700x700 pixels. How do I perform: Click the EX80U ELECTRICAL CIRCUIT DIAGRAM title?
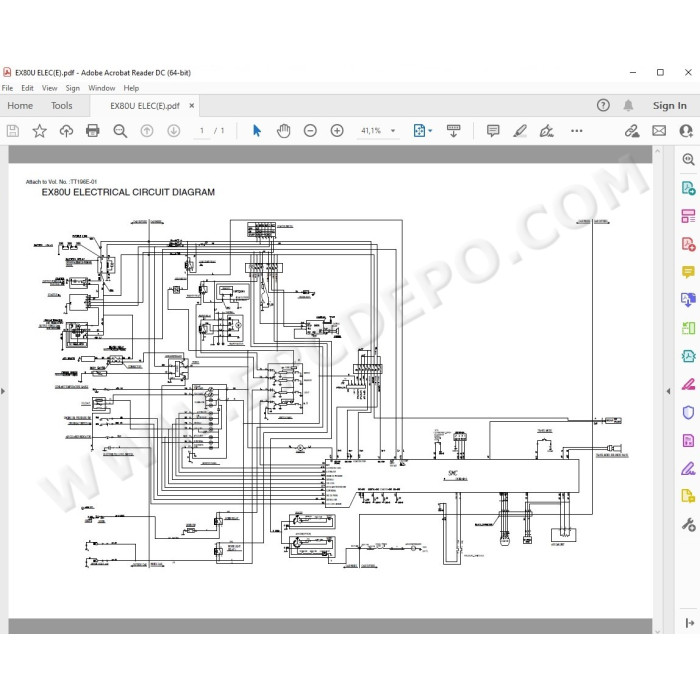coord(128,192)
